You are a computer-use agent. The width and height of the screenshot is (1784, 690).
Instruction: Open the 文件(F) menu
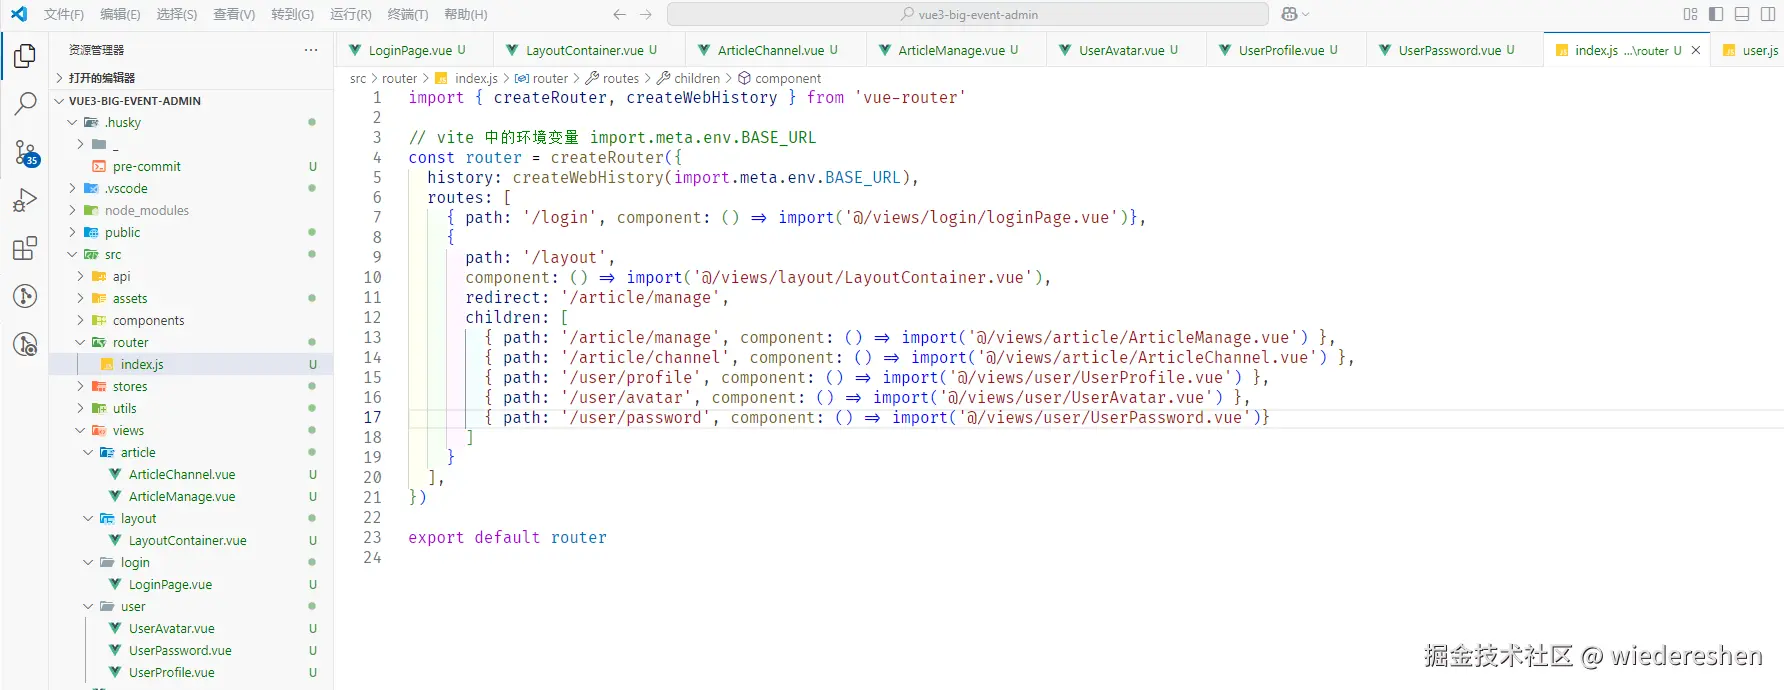tap(64, 14)
